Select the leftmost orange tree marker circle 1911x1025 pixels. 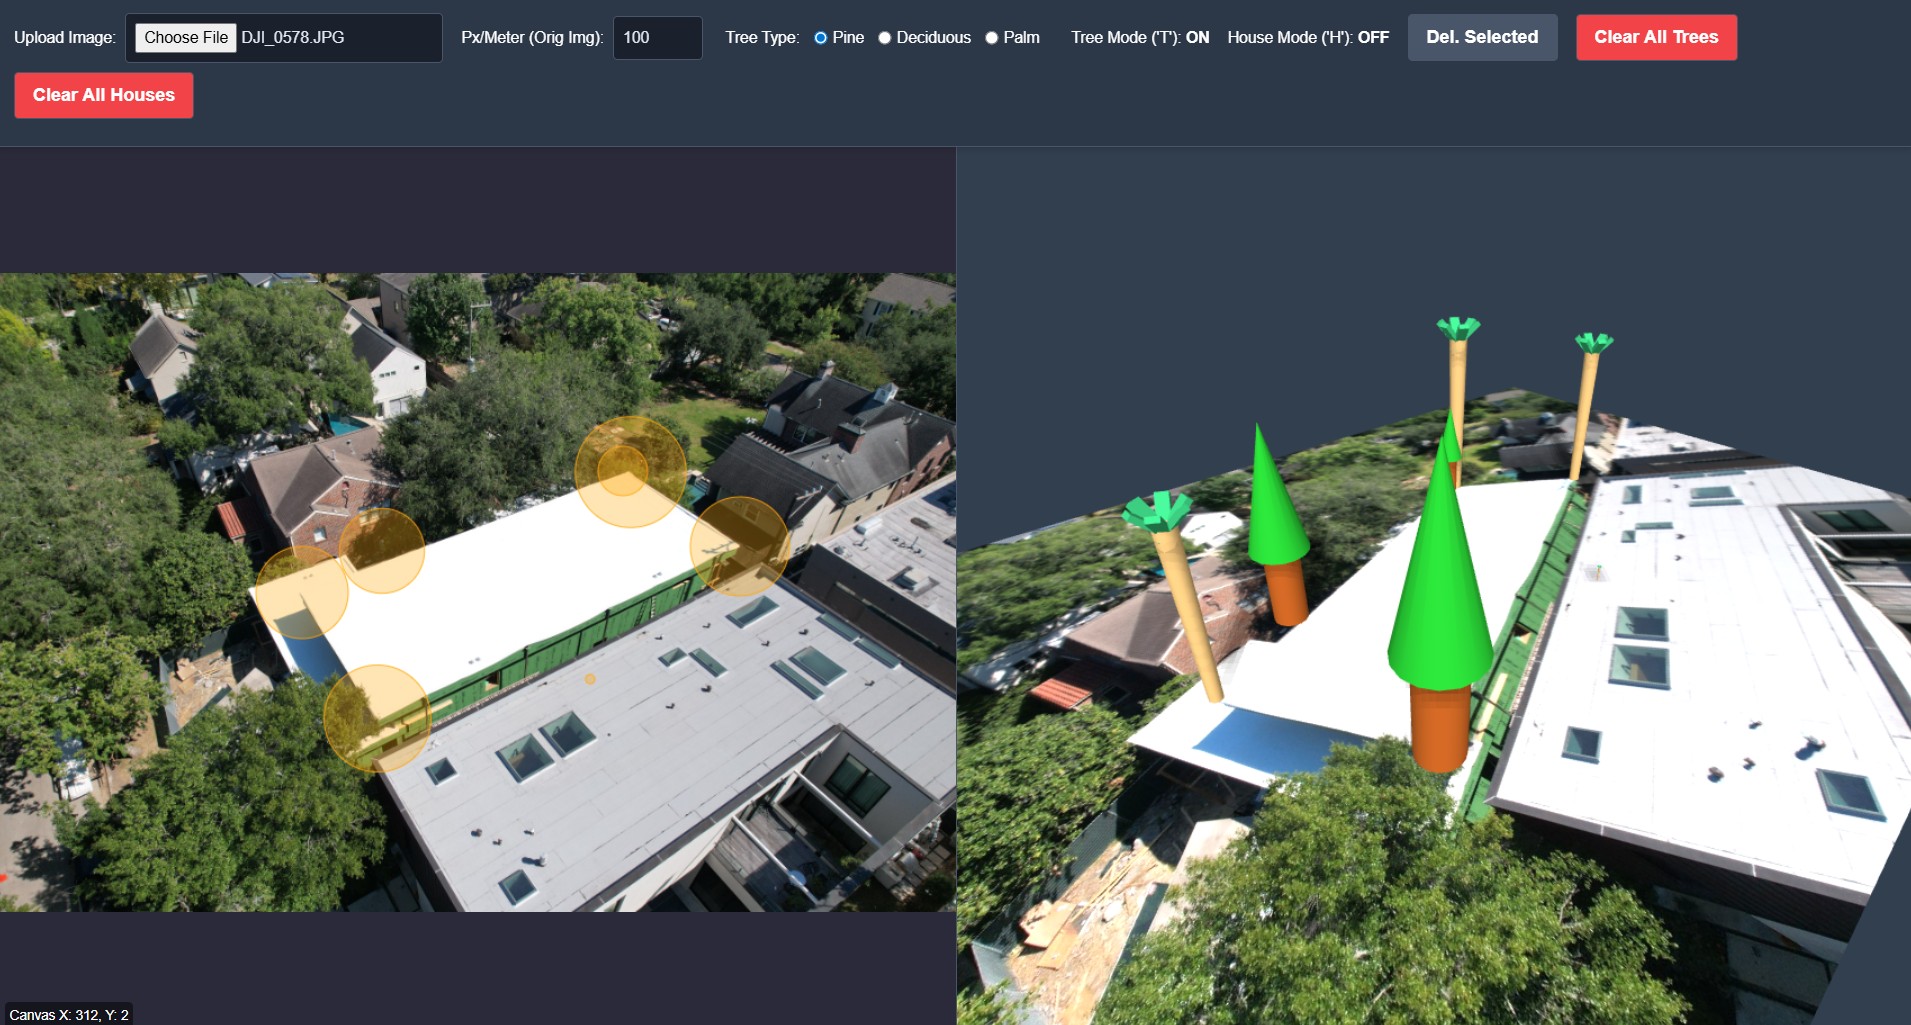[x=301, y=592]
